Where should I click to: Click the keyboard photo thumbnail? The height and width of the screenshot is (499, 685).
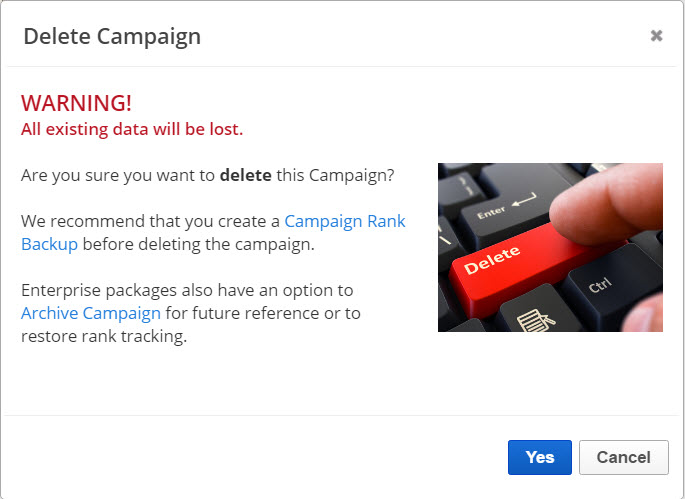coord(550,247)
